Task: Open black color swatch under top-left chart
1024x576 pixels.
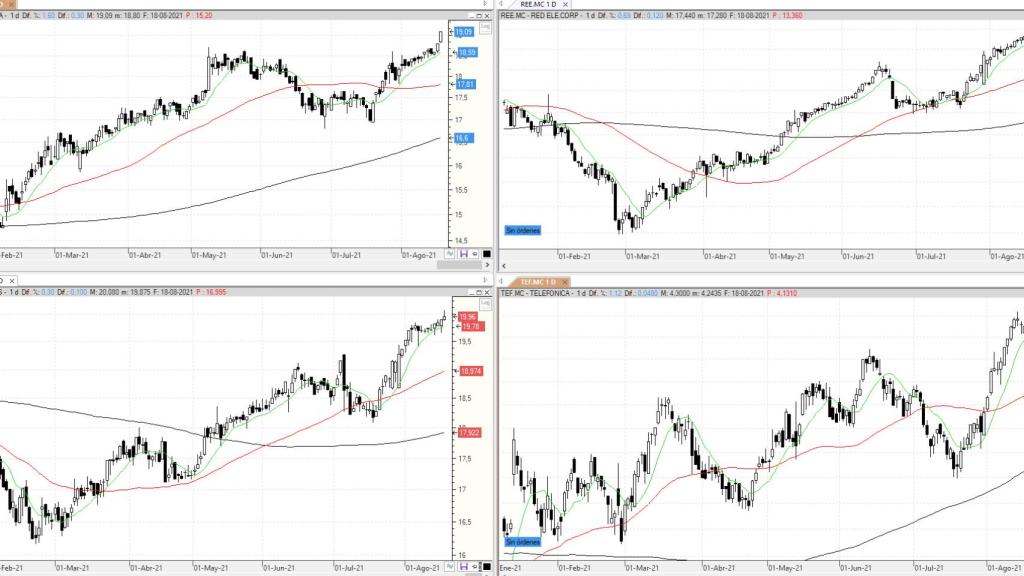Action: point(487,255)
